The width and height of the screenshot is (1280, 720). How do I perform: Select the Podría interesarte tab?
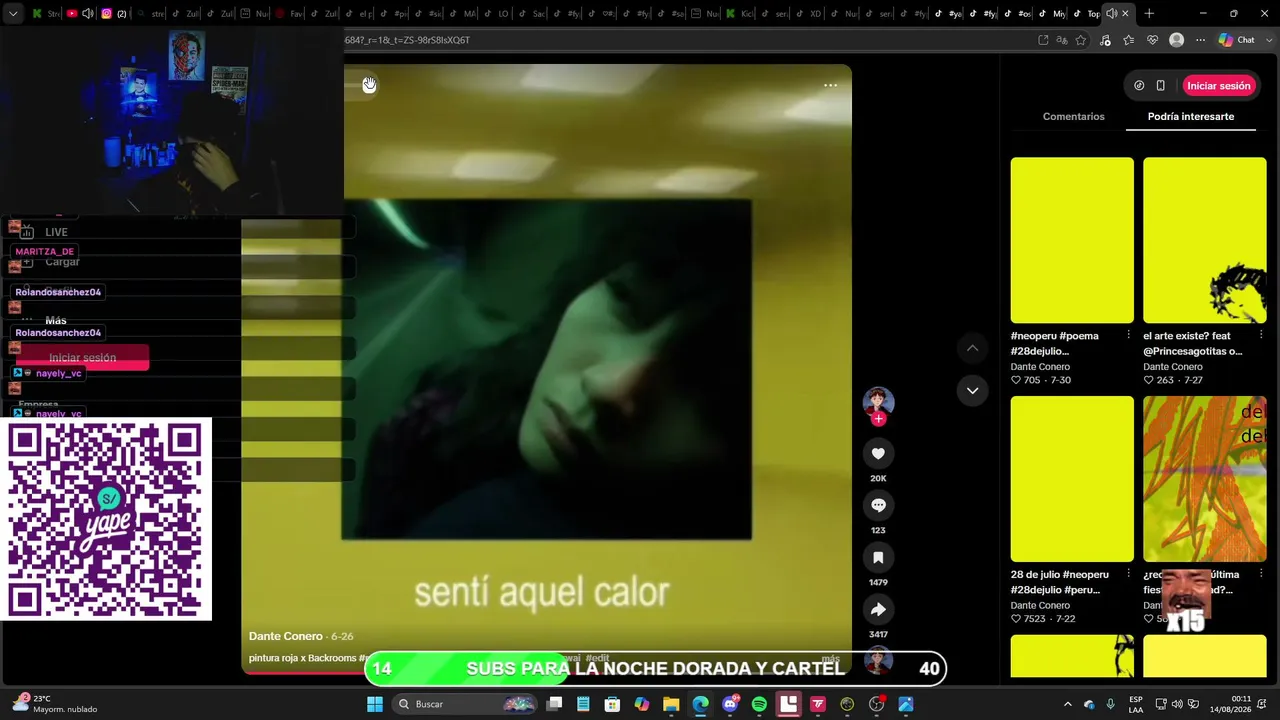click(1191, 117)
